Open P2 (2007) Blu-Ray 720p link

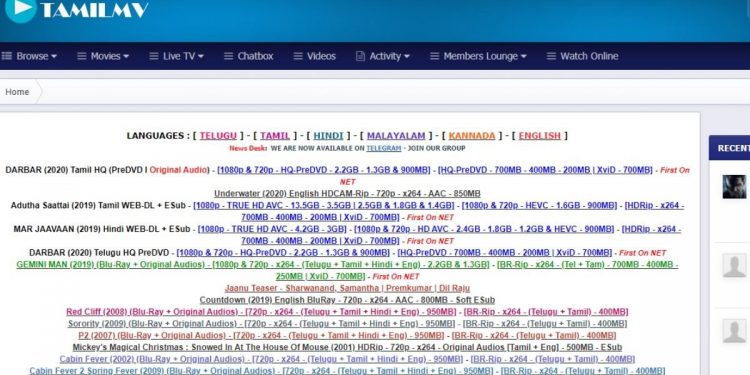click(x=261, y=335)
